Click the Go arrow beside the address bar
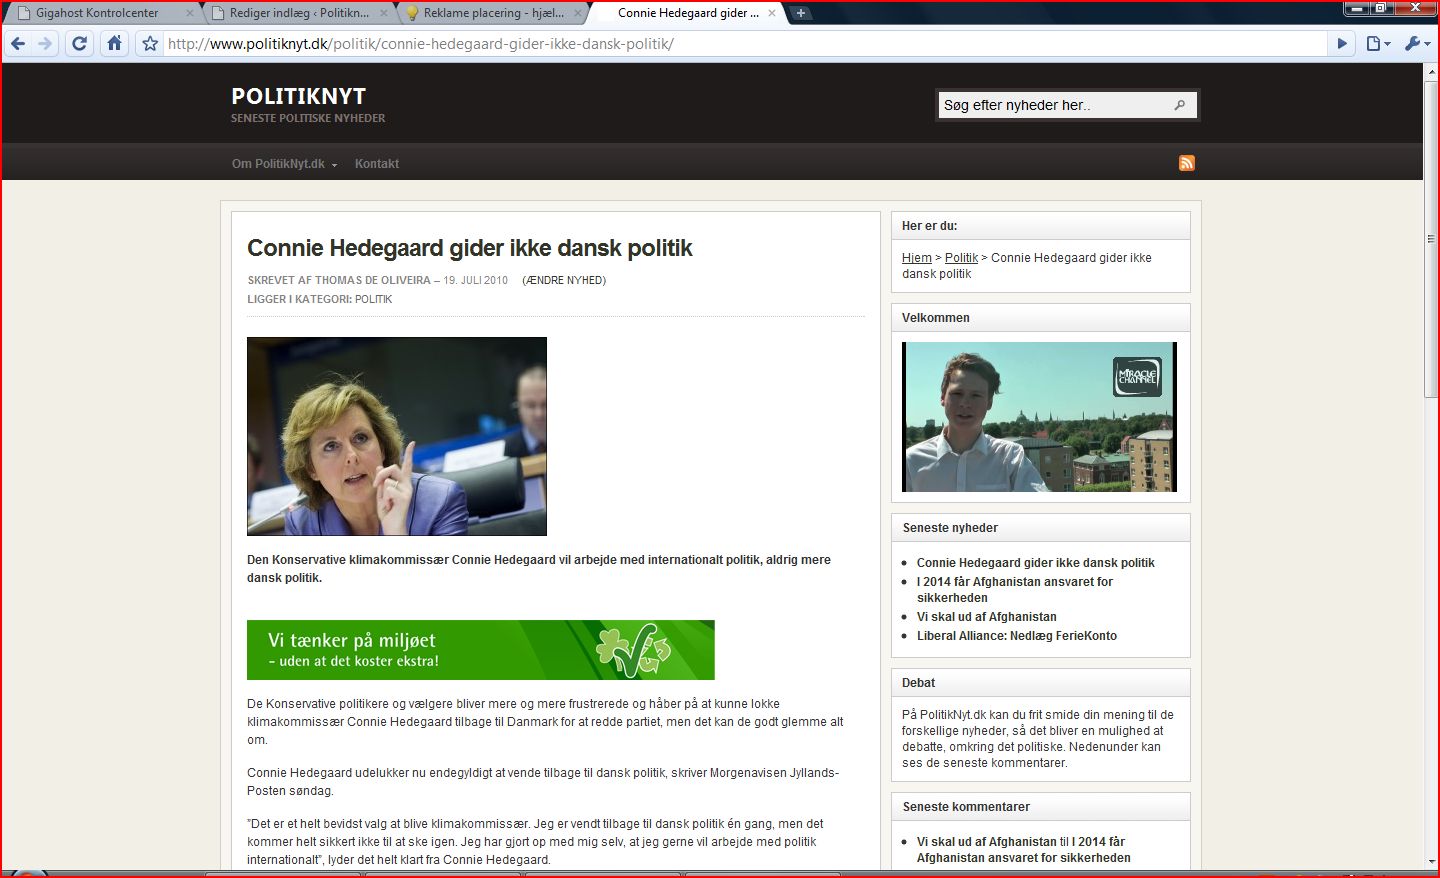 [x=1343, y=43]
